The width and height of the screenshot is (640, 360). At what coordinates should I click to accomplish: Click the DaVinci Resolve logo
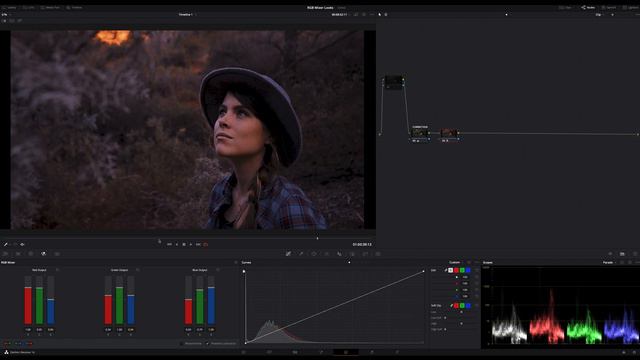(x=6, y=352)
